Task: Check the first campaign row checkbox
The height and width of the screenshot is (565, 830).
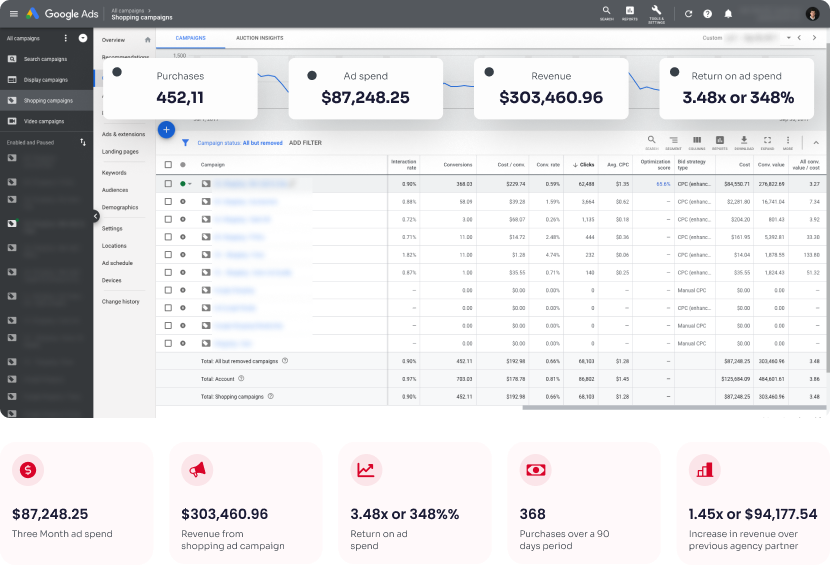Action: [x=168, y=184]
